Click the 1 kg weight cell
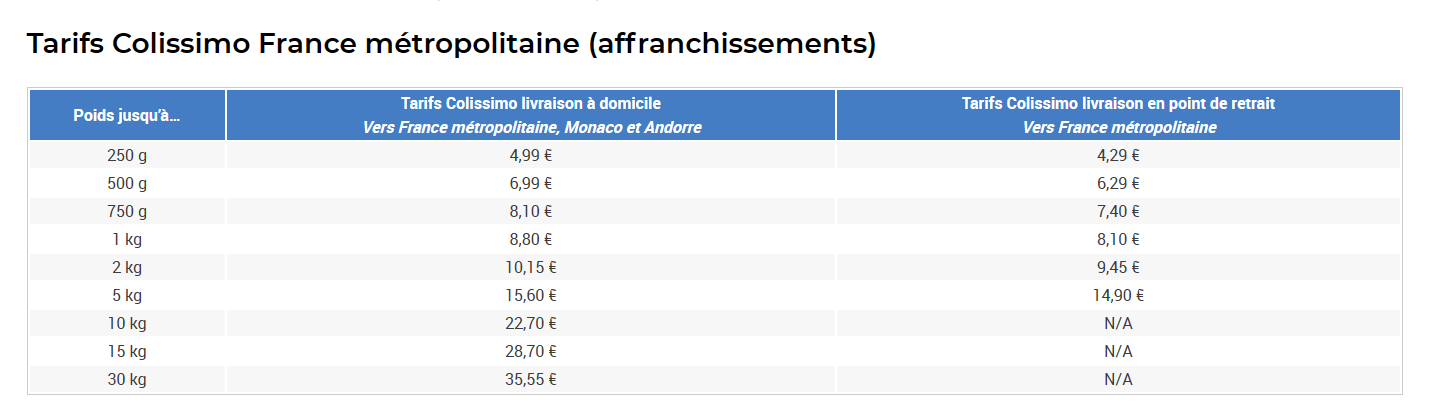 127,239
